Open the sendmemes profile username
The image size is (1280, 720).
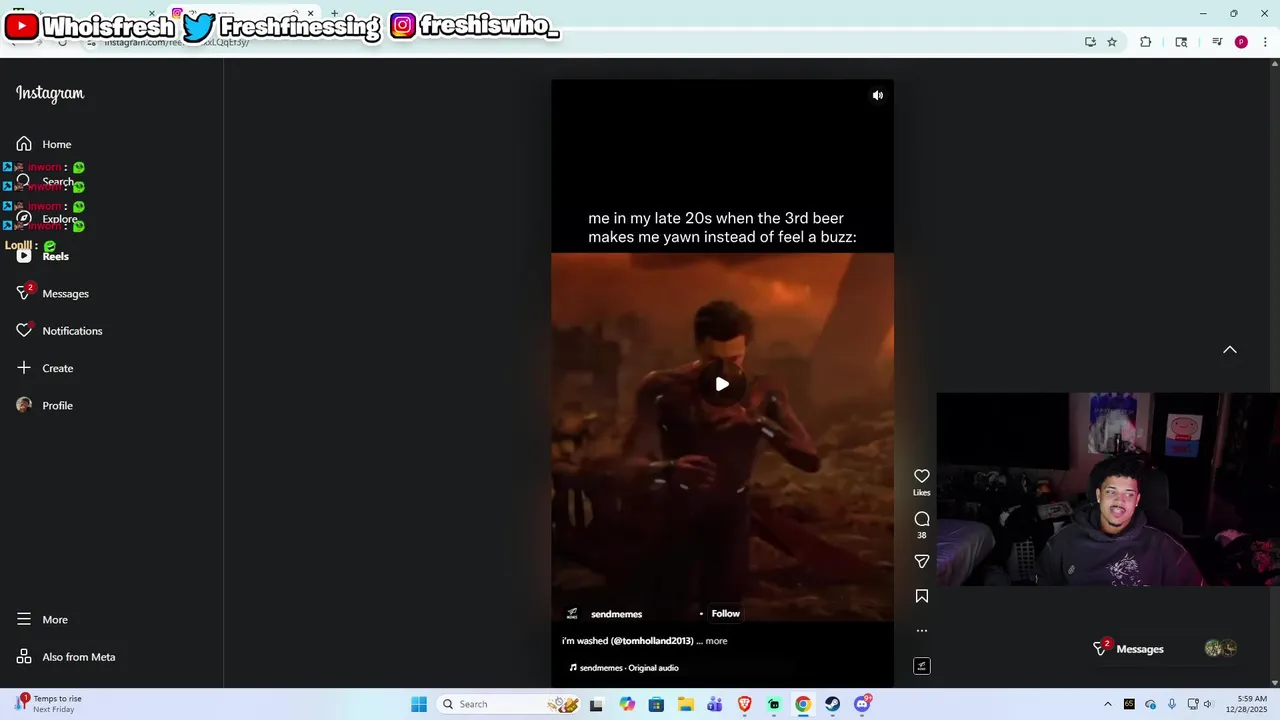616,614
